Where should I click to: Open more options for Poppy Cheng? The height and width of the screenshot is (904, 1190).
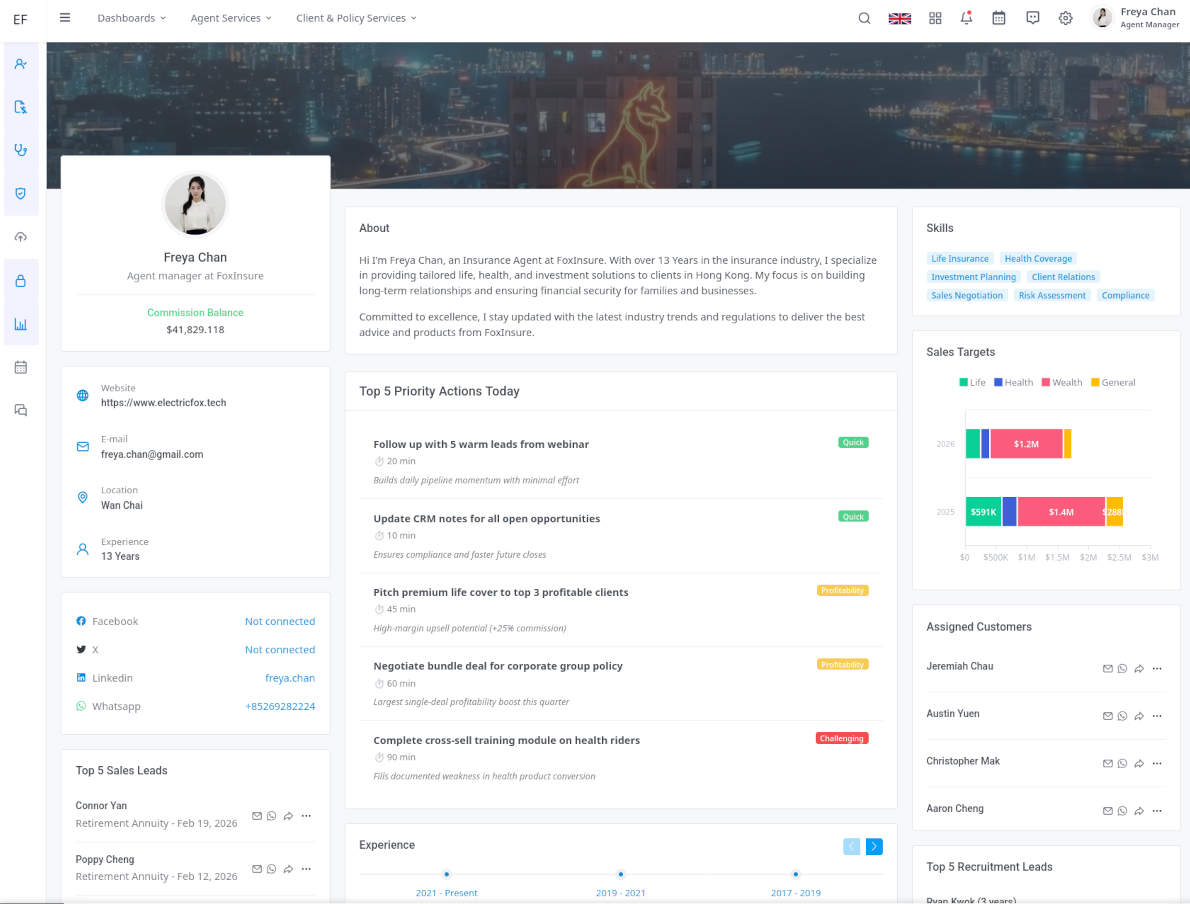point(306,869)
